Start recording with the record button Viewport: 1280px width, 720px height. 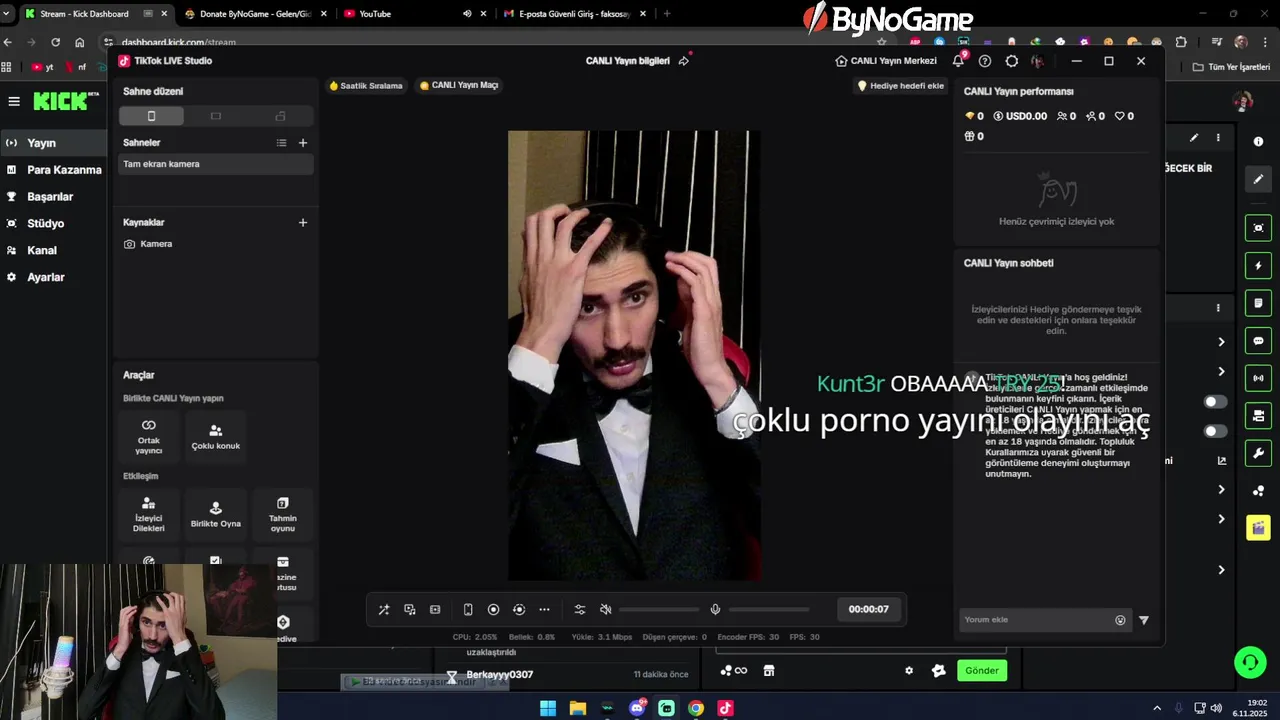click(493, 609)
